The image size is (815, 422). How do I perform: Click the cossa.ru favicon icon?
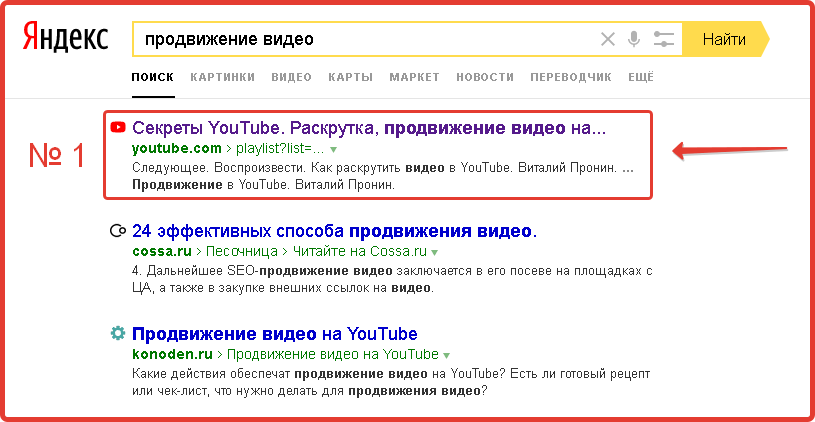119,231
